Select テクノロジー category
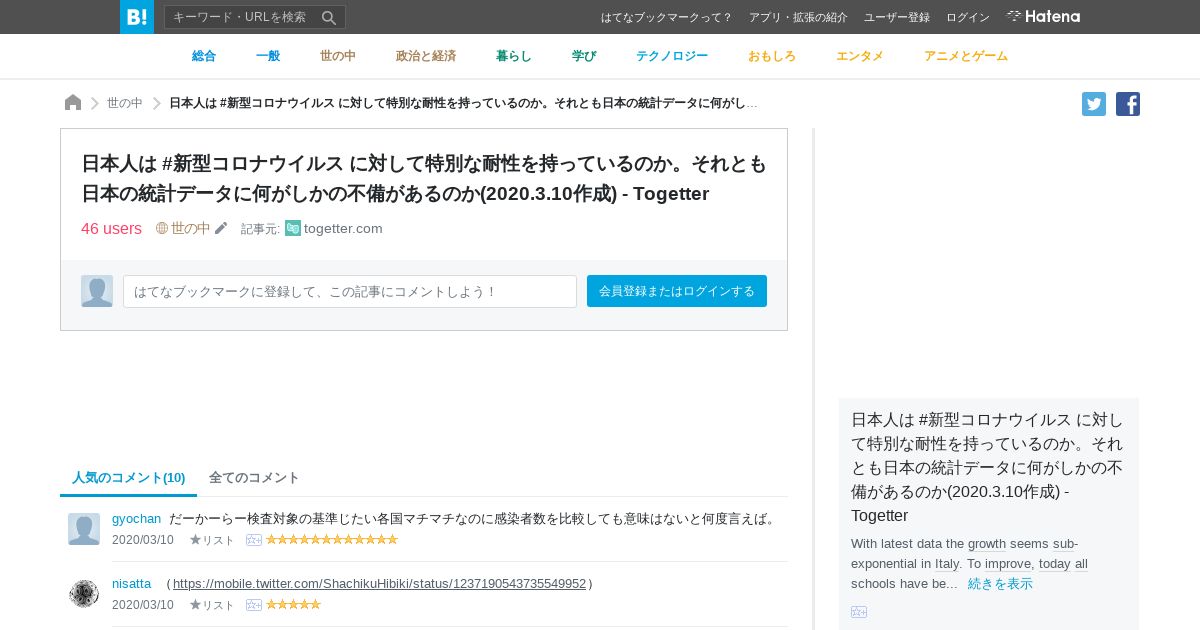 (x=672, y=56)
